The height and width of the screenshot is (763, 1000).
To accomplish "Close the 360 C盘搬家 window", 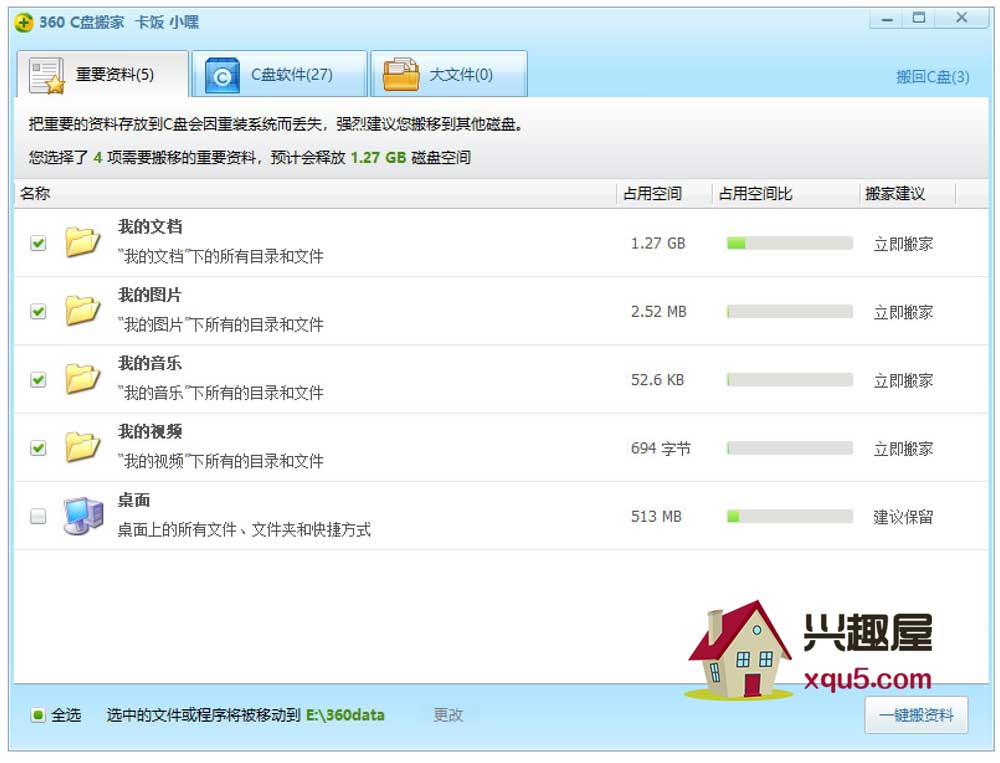I will click(962, 19).
